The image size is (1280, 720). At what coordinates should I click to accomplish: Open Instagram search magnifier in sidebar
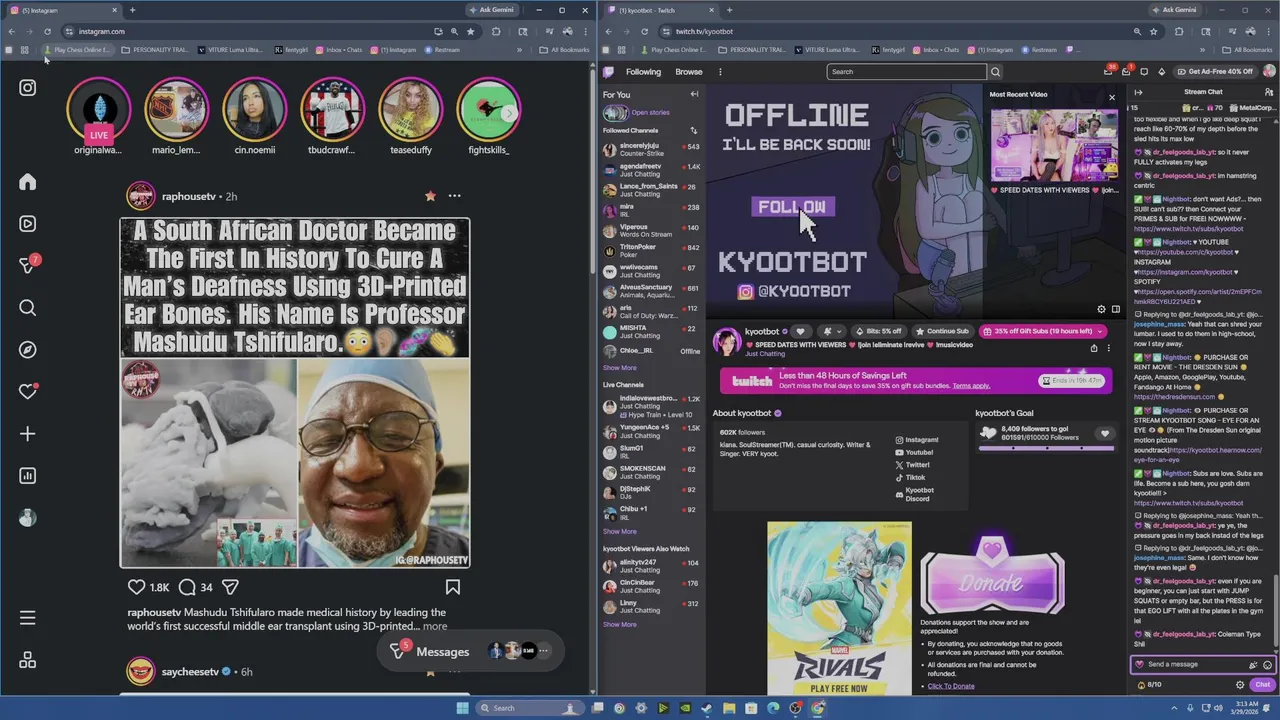pos(28,308)
